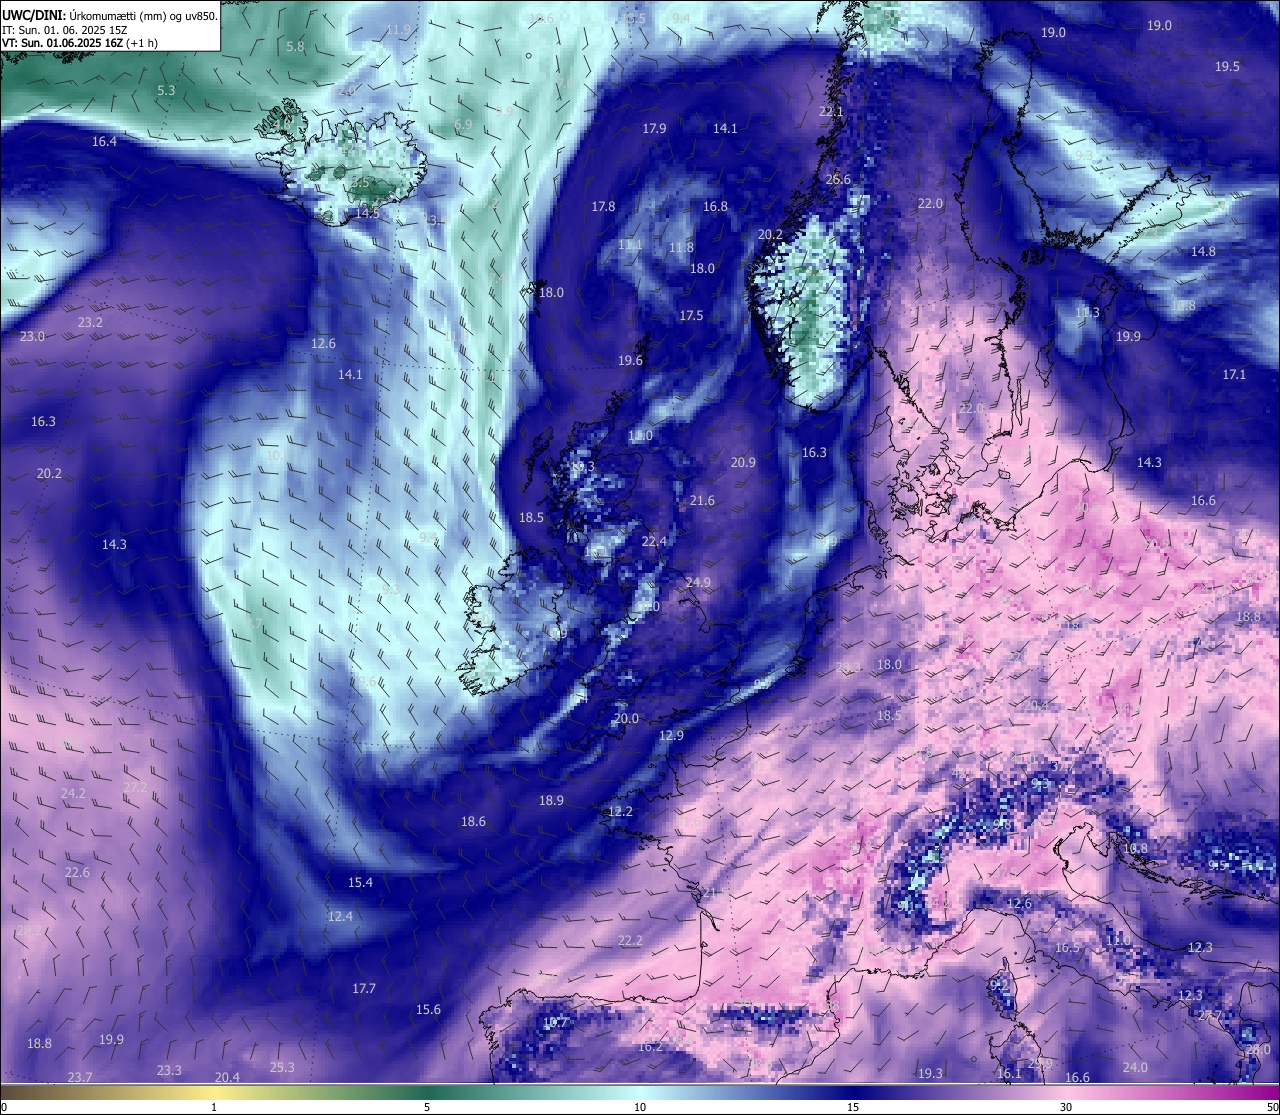Screen dimensions: 1280x1115
Task: Click the 22.6 value label
Action: tap(77, 873)
